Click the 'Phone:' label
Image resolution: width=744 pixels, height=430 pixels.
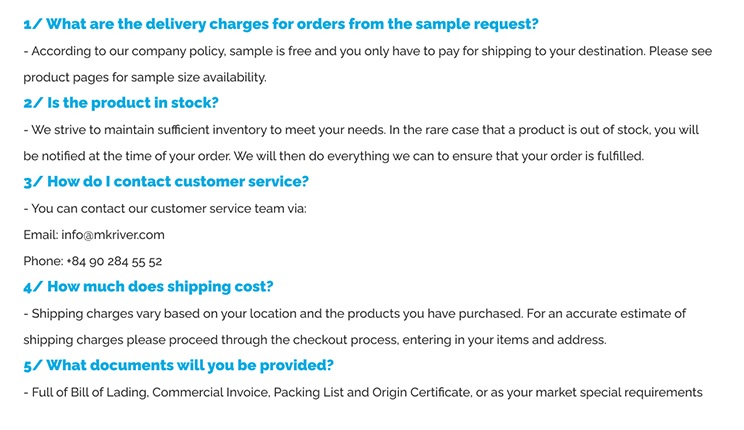[x=42, y=261]
